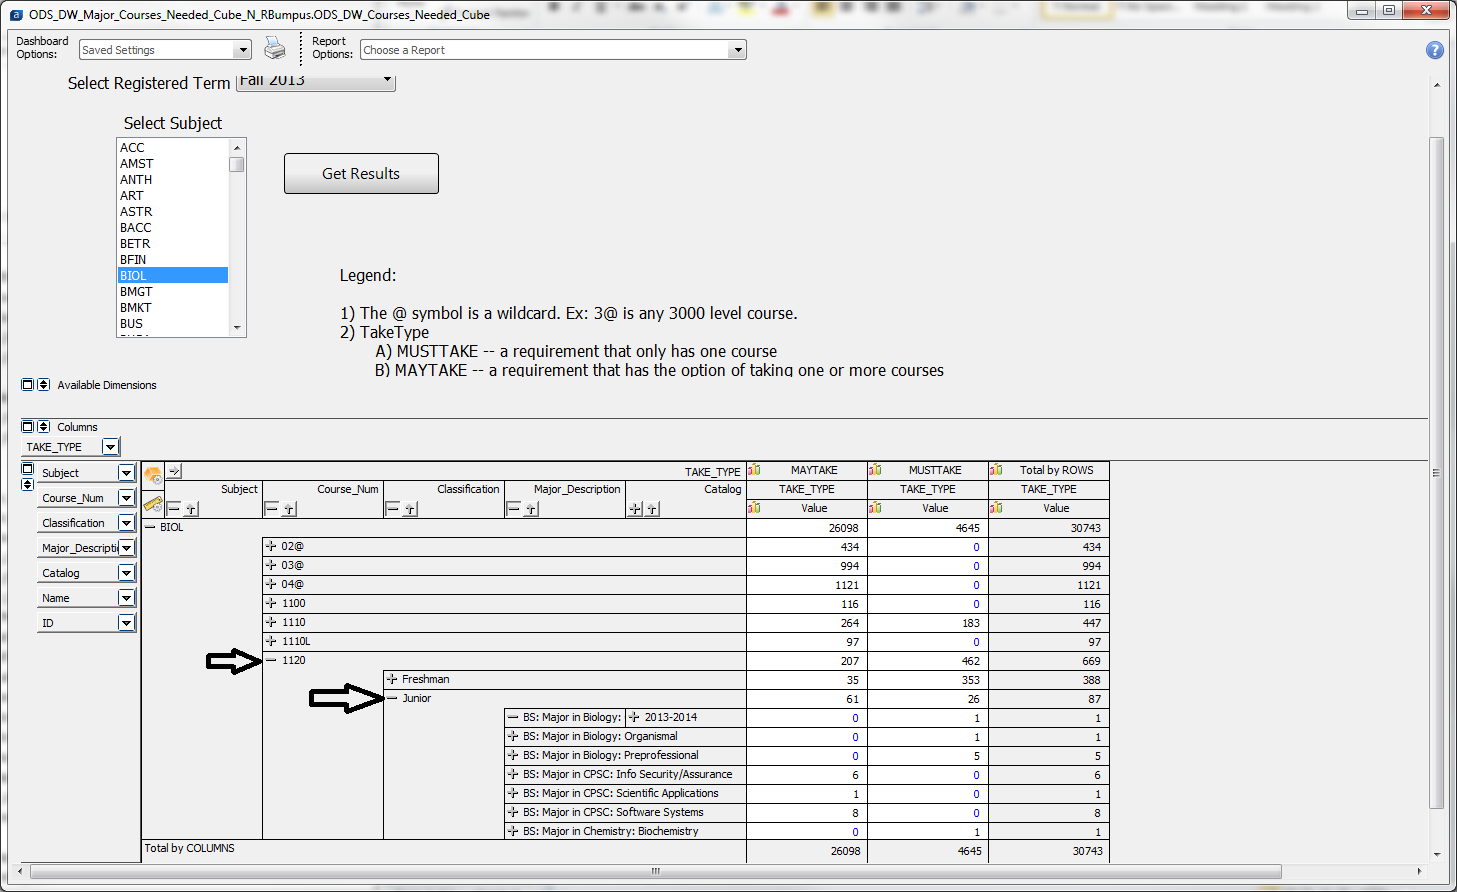Click the Get Results button
This screenshot has height=892, width=1457.
pyautogui.click(x=361, y=173)
